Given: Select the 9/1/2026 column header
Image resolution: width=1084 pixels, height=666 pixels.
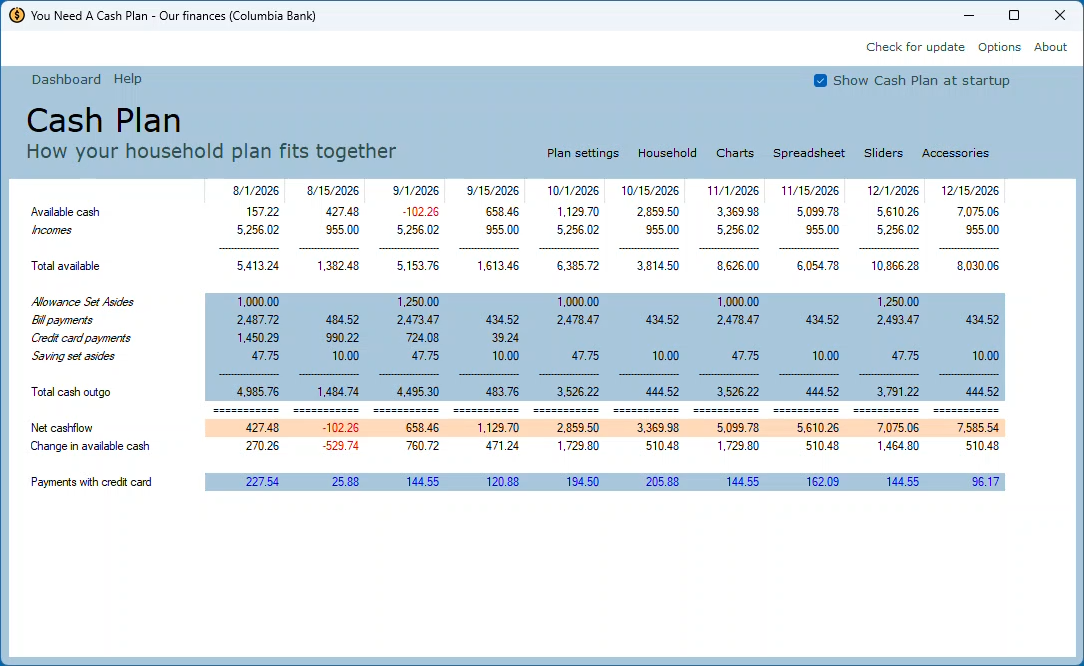Looking at the screenshot, I should [x=416, y=191].
